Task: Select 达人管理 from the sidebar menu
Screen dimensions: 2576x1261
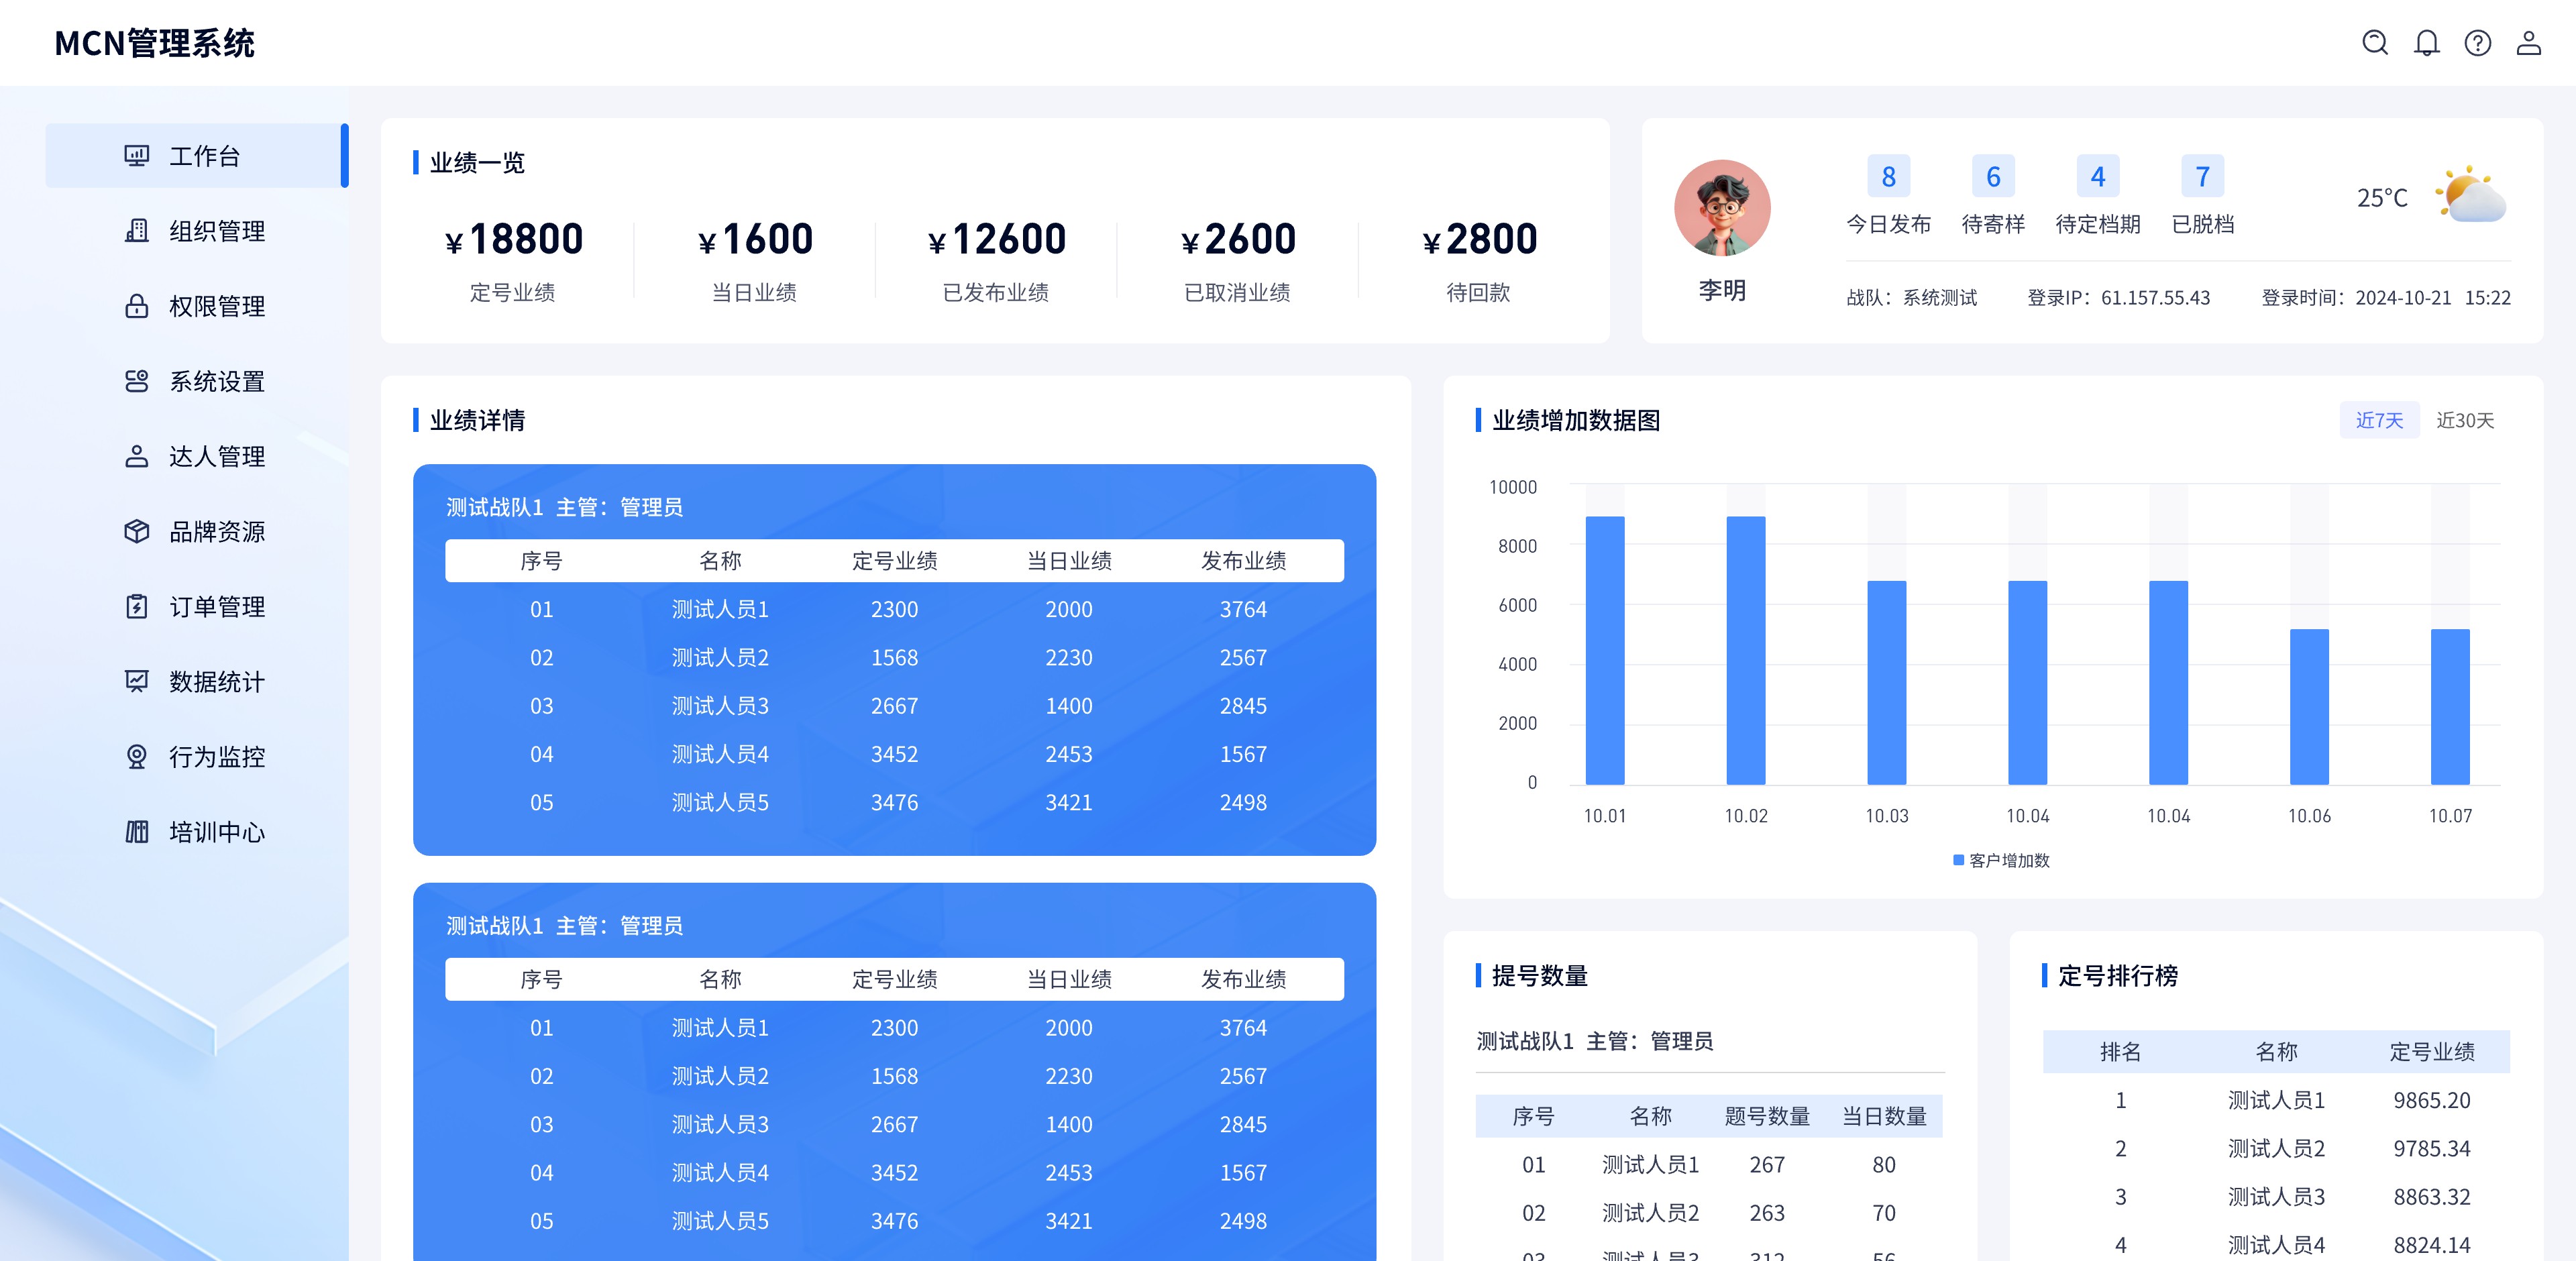Action: click(x=216, y=456)
